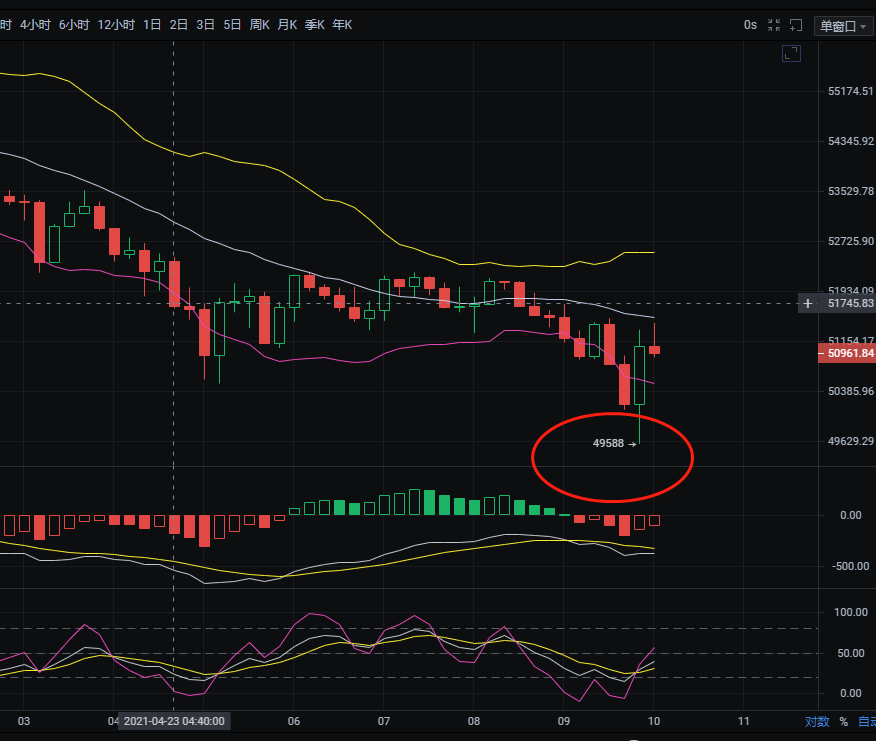Click the date label 07 on time axis
The width and height of the screenshot is (876, 741).
click(x=384, y=721)
